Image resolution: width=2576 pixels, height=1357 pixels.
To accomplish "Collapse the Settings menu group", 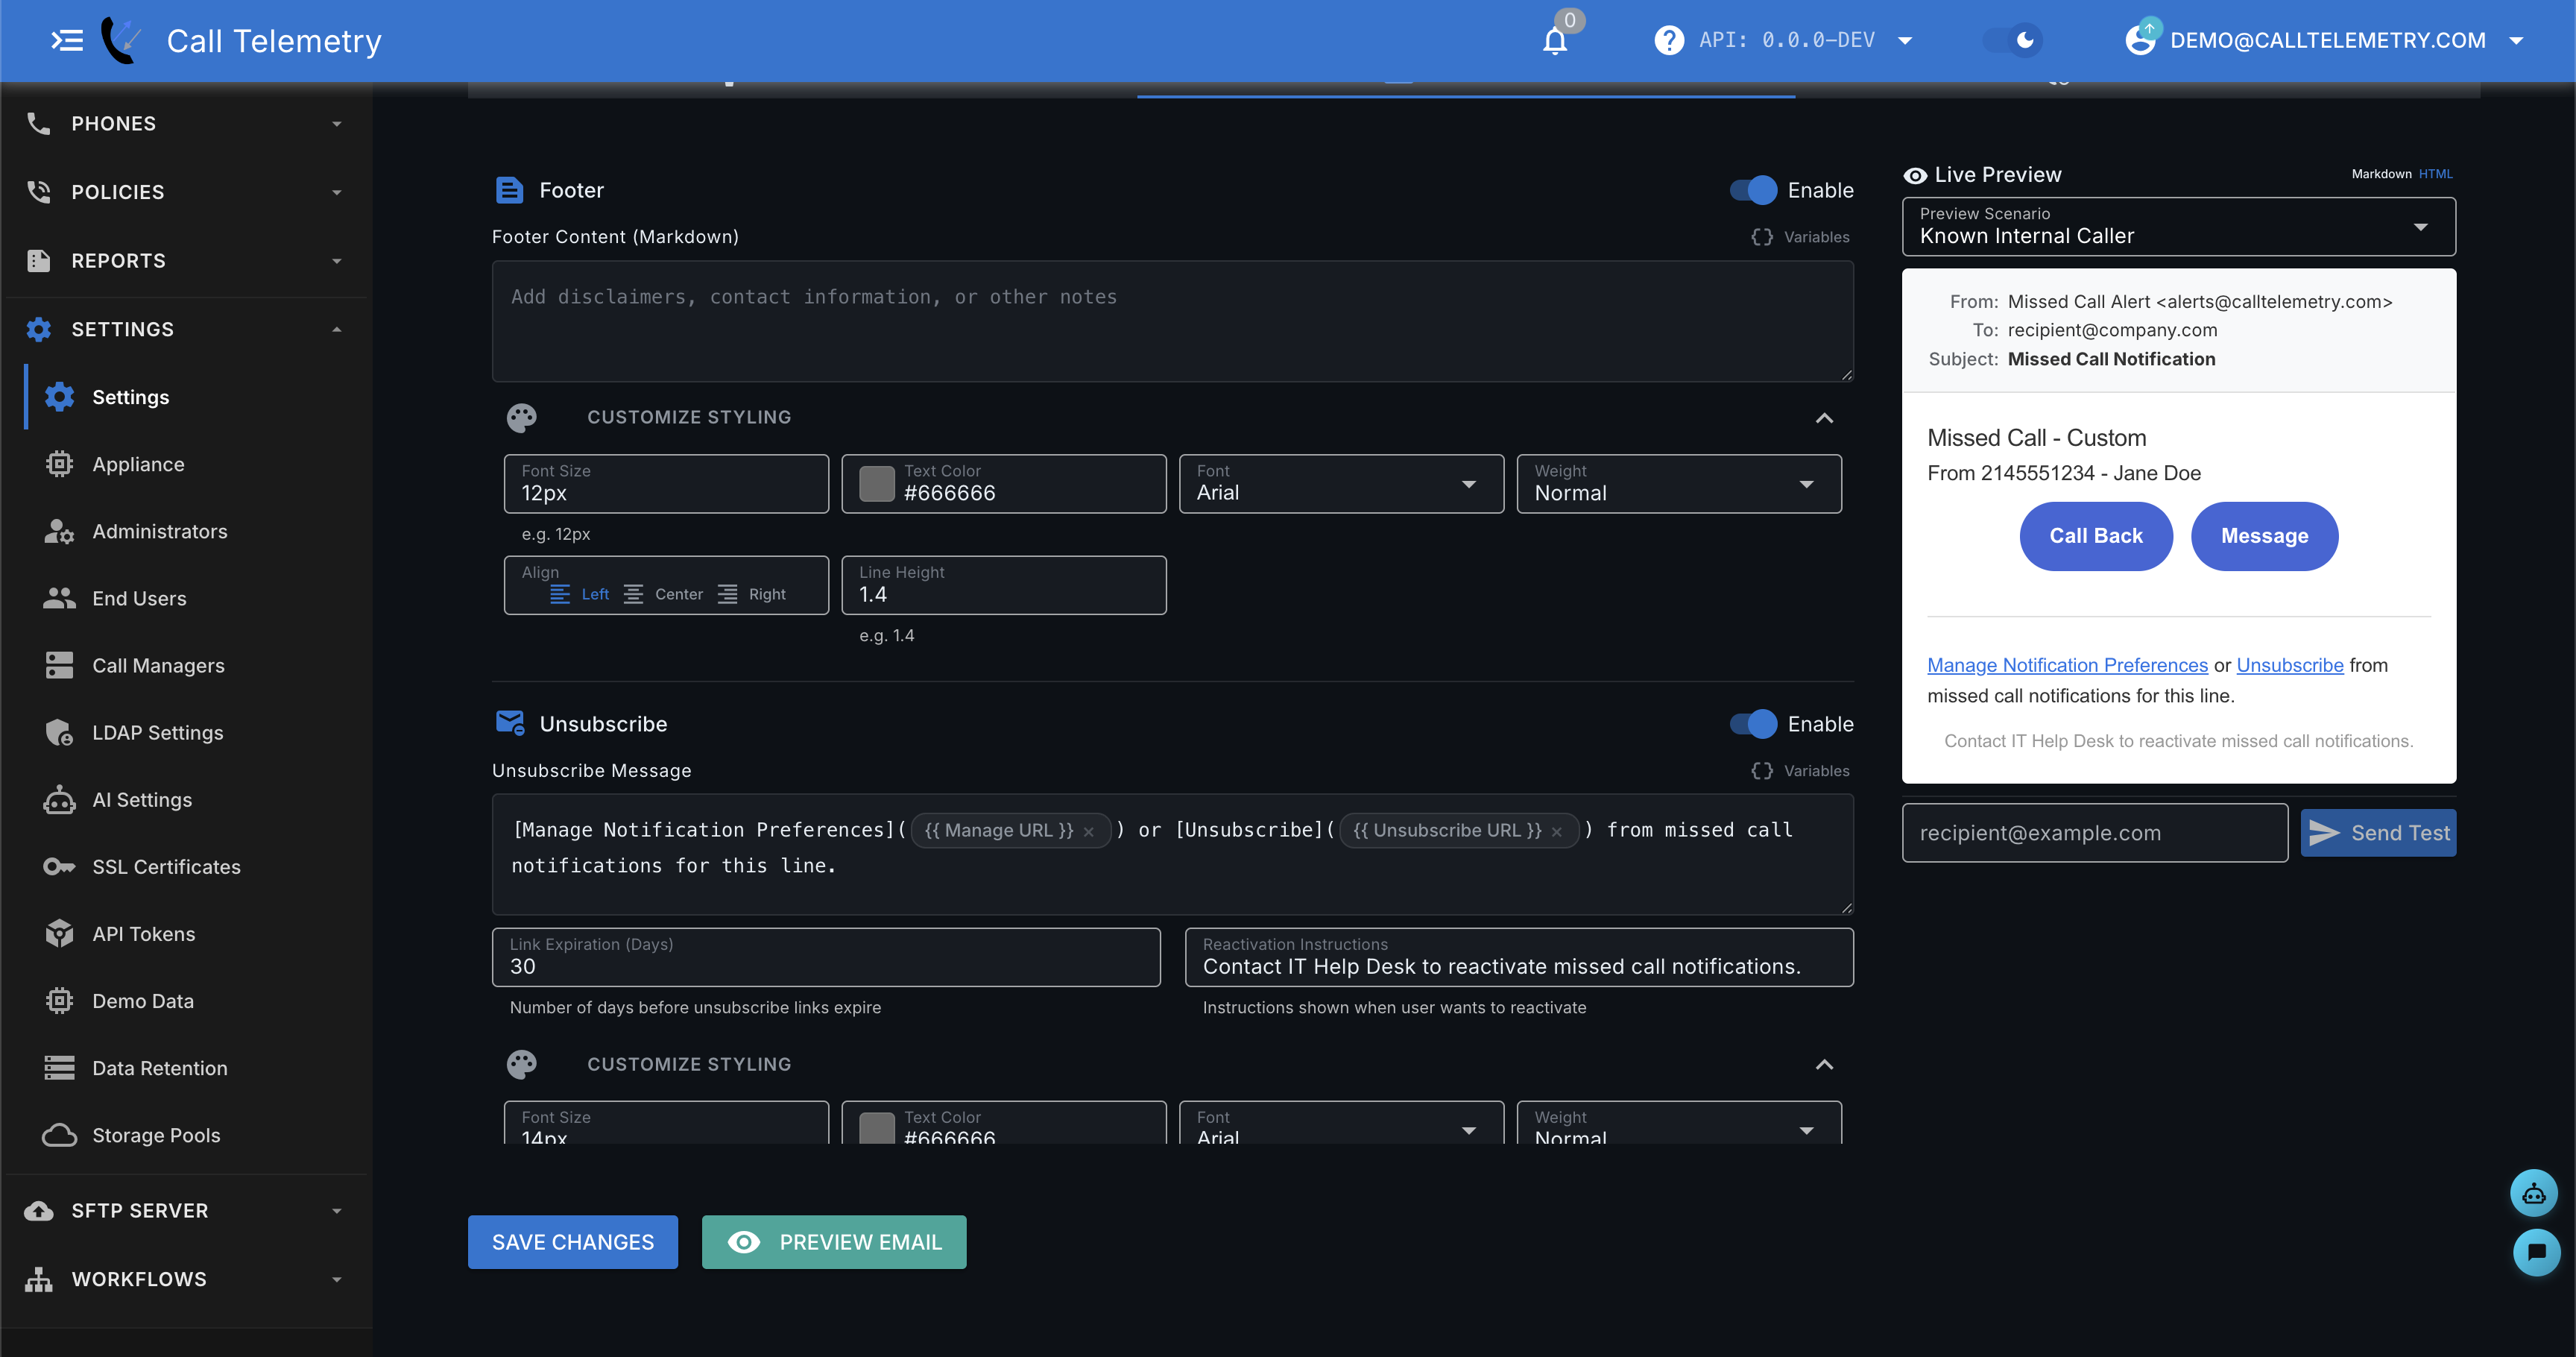I will pyautogui.click(x=186, y=329).
